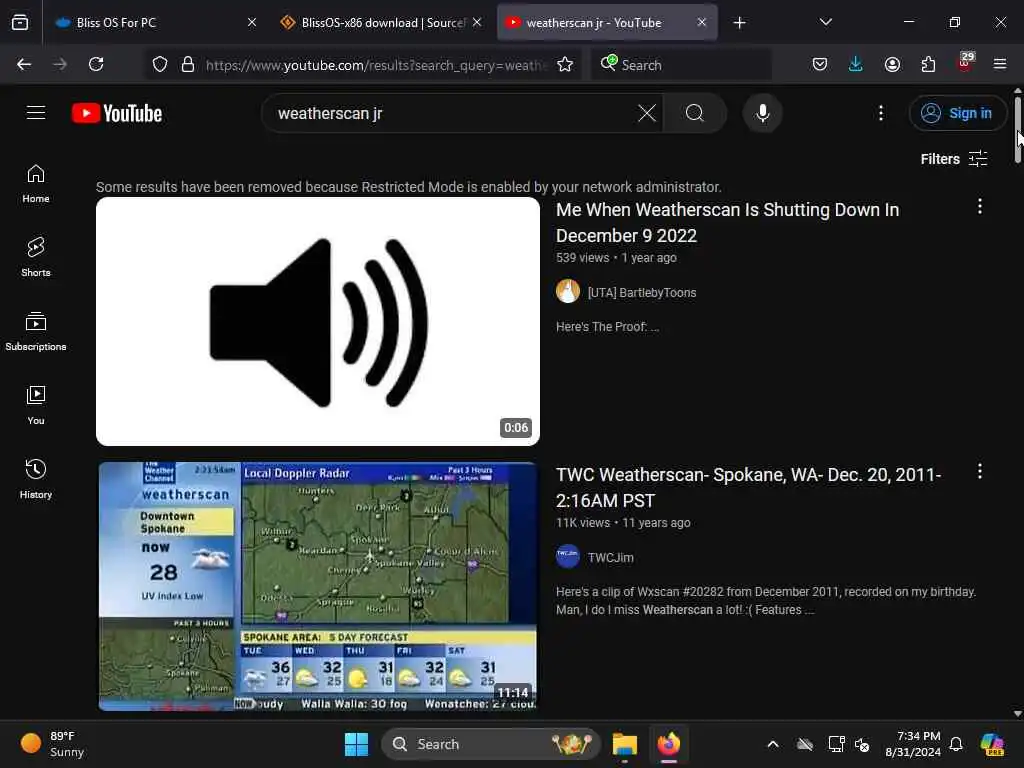1024x768 pixels.
Task: Clear the YouTube search query
Action: point(647,113)
